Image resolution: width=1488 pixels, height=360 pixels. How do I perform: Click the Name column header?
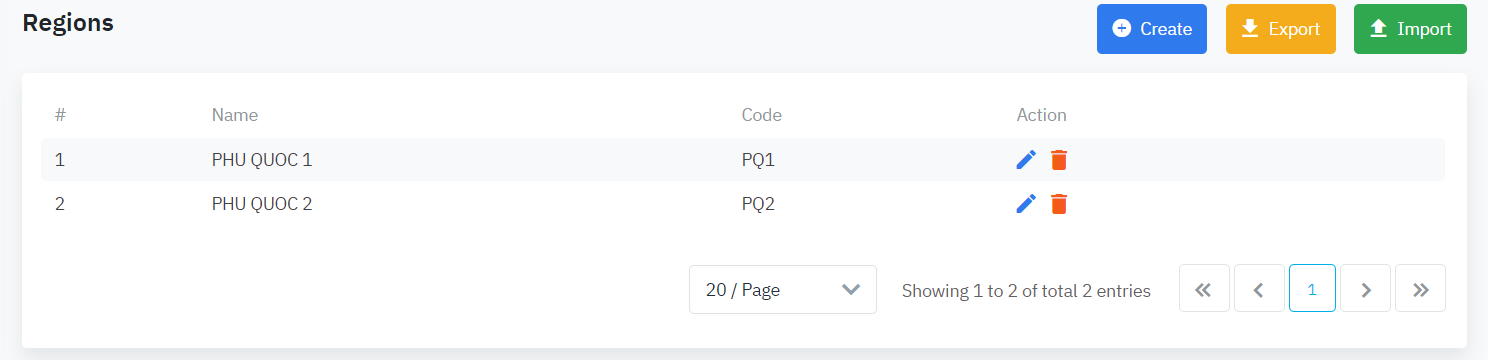click(235, 115)
